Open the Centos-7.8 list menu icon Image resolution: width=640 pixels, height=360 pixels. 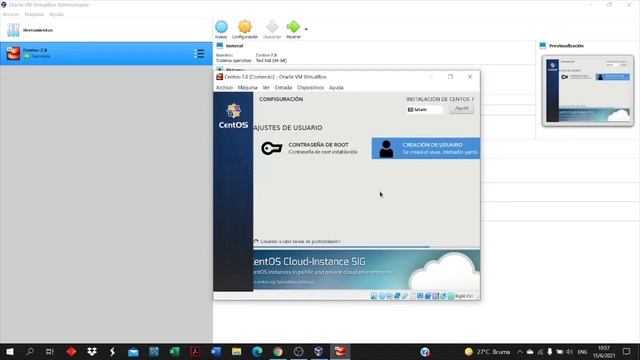pyautogui.click(x=199, y=53)
